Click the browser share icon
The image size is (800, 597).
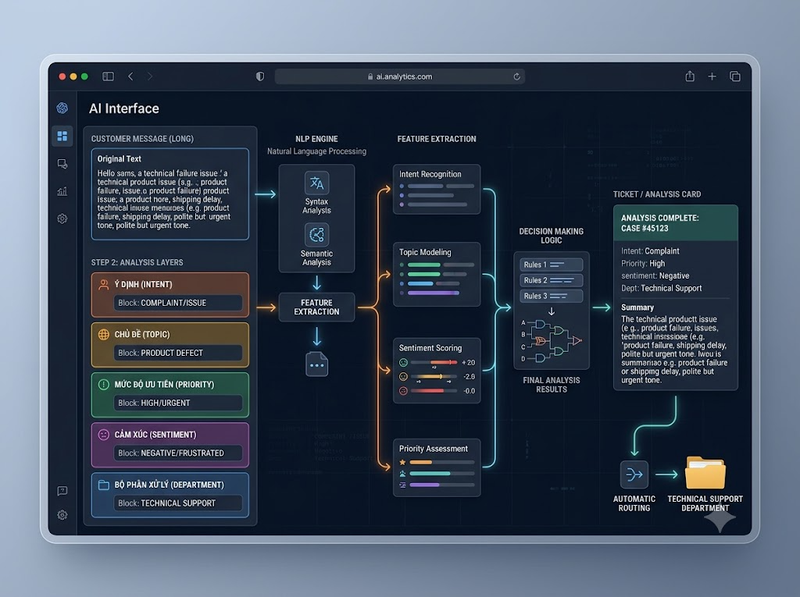click(x=690, y=77)
